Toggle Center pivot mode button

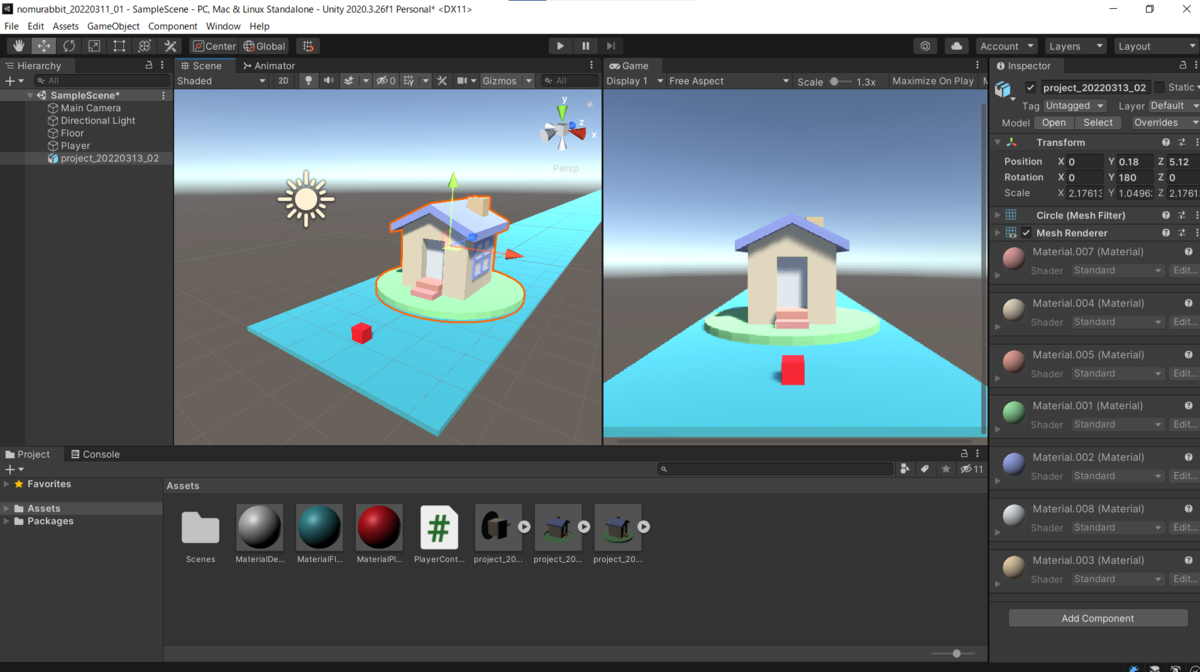tap(214, 46)
